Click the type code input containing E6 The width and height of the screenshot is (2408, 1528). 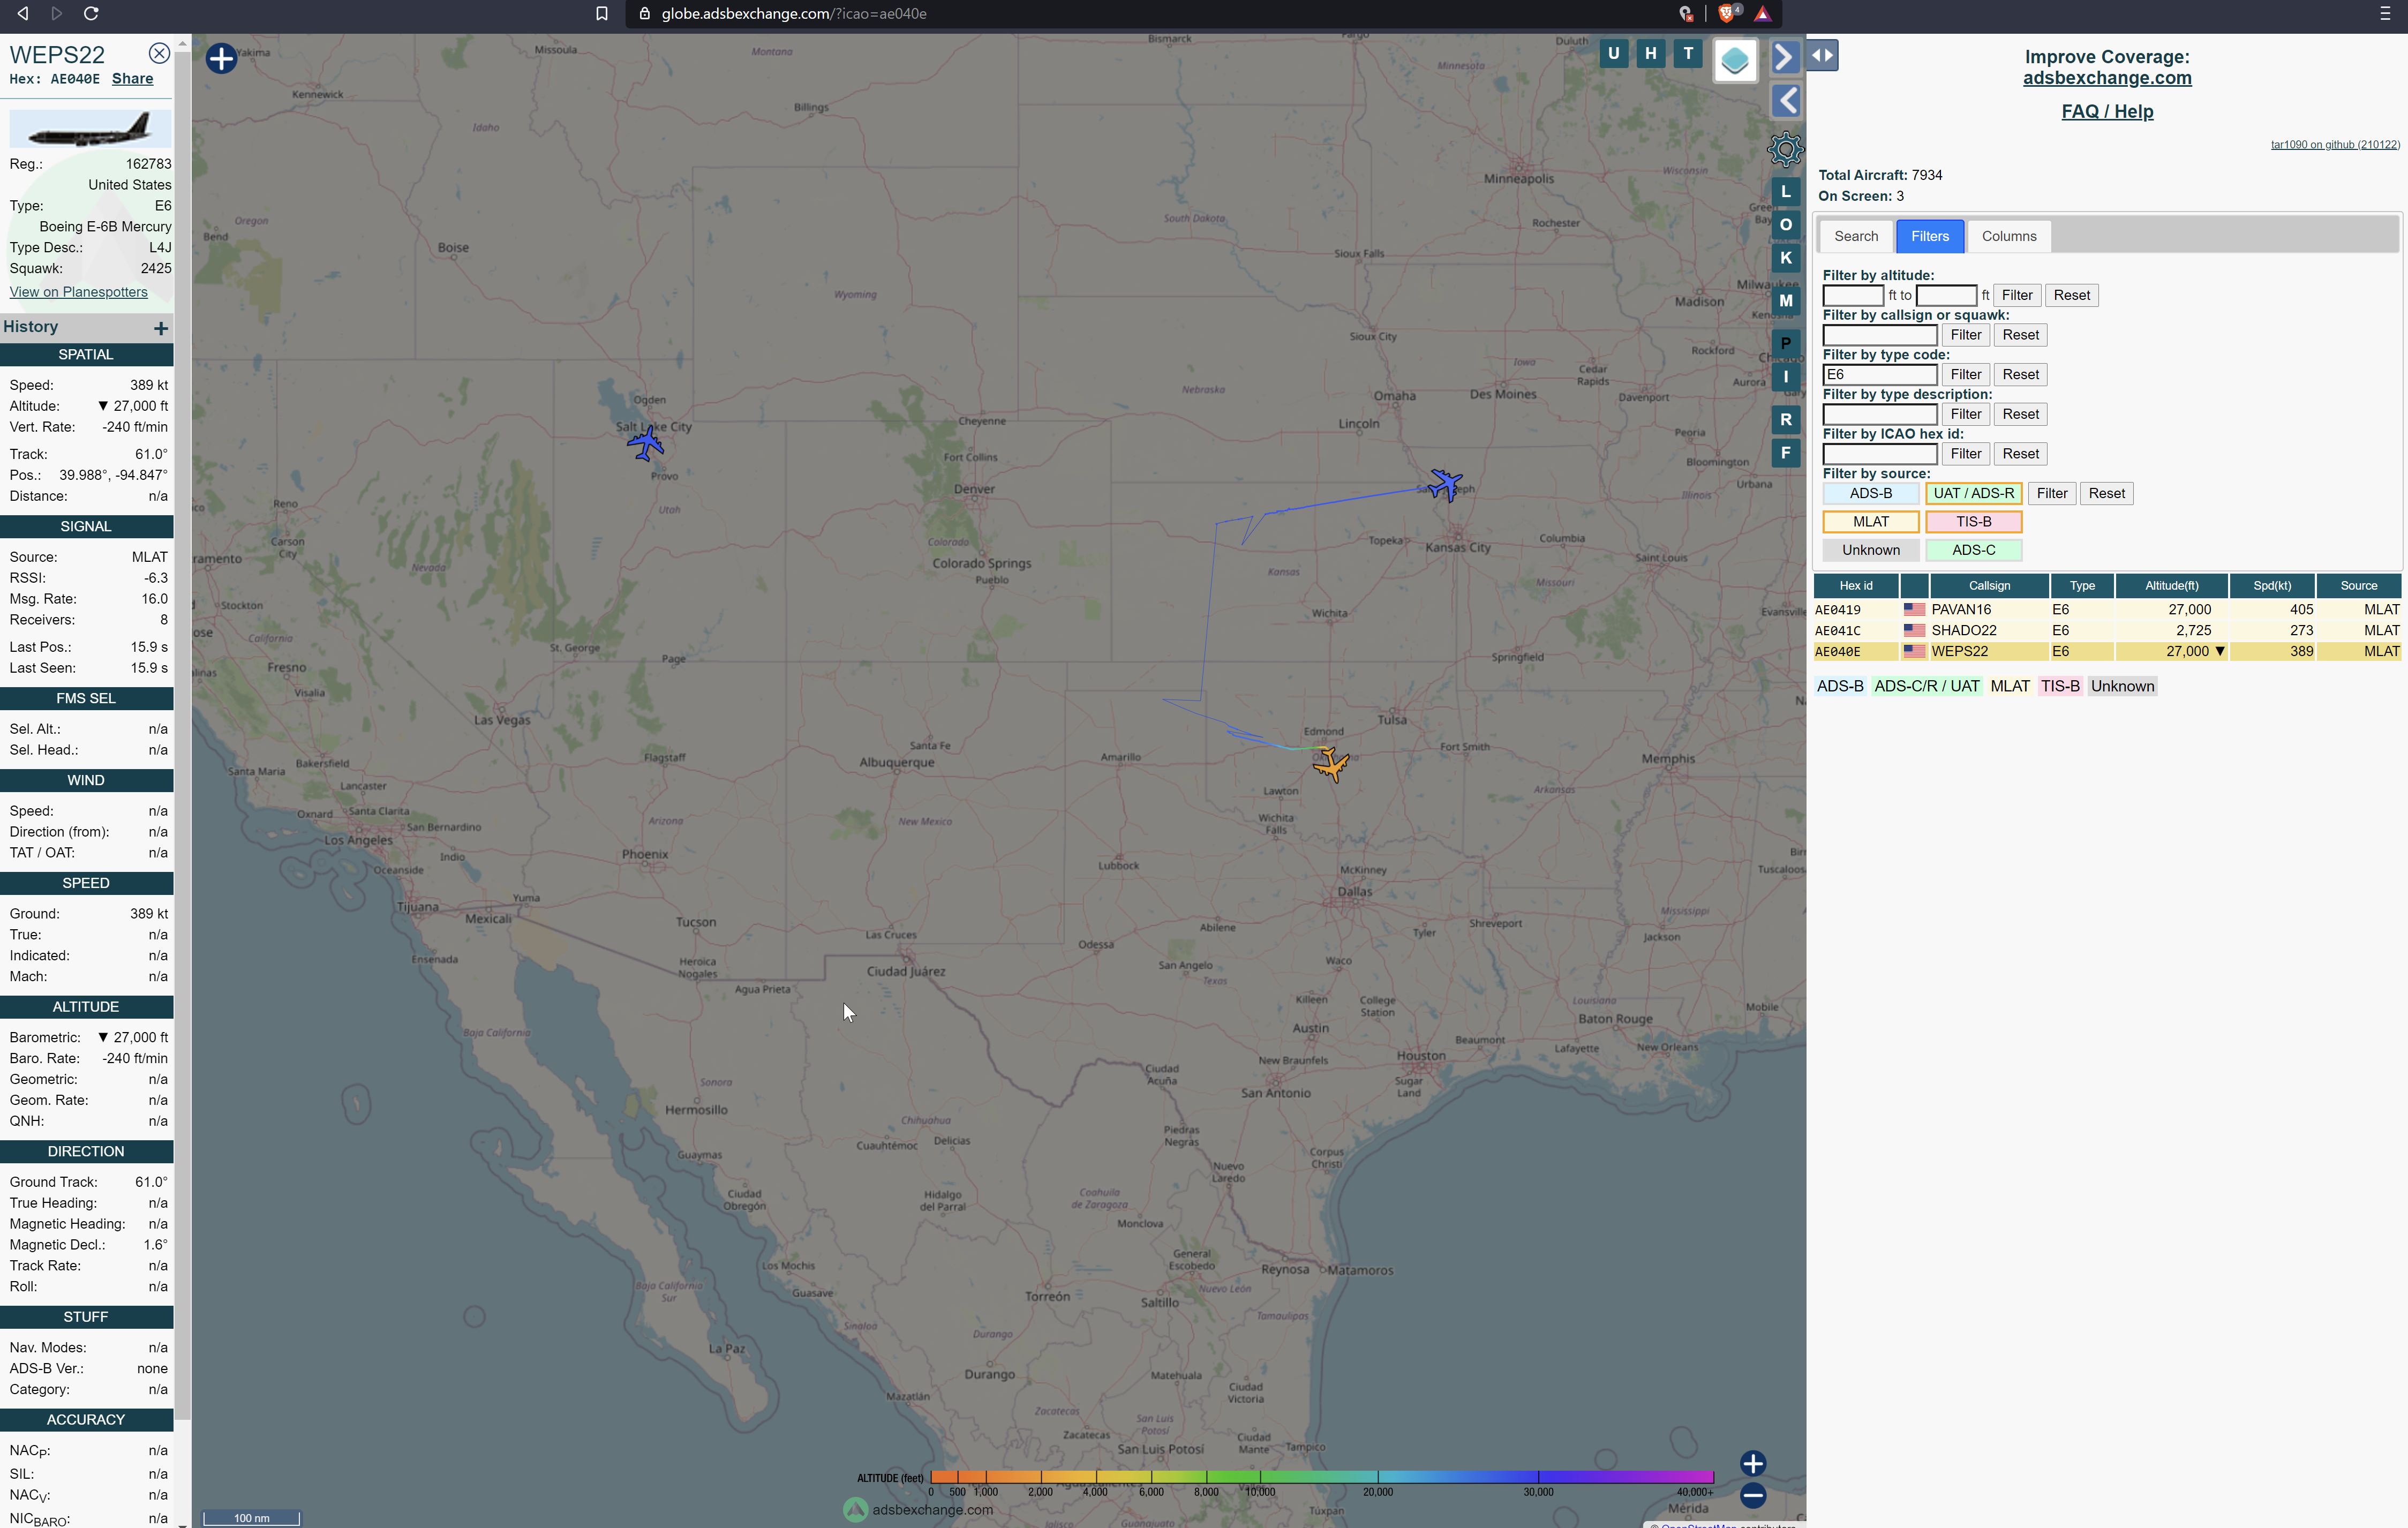click(1880, 375)
